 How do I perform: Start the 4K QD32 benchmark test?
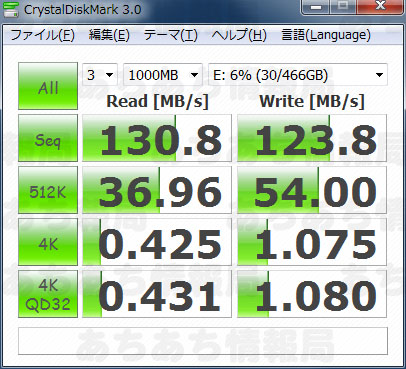click(x=48, y=294)
